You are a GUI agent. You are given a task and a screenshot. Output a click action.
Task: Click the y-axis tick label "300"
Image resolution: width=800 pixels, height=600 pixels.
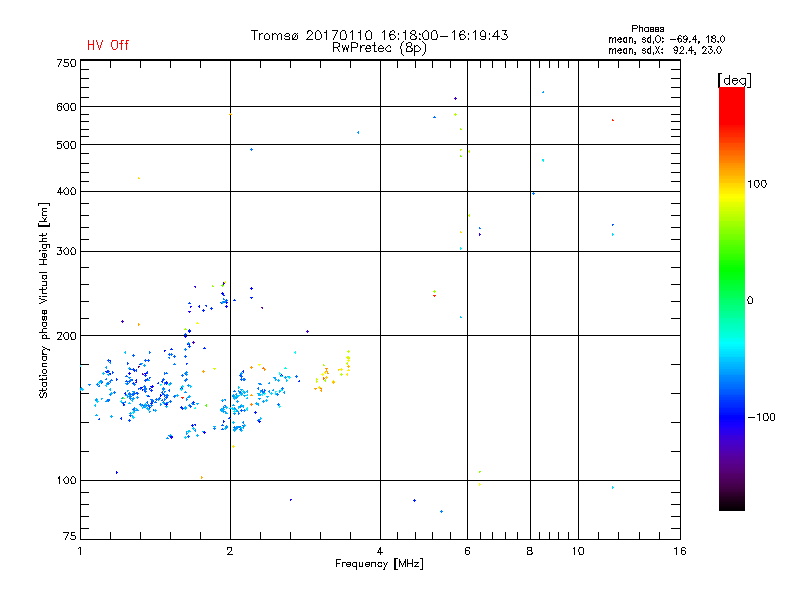[66, 252]
